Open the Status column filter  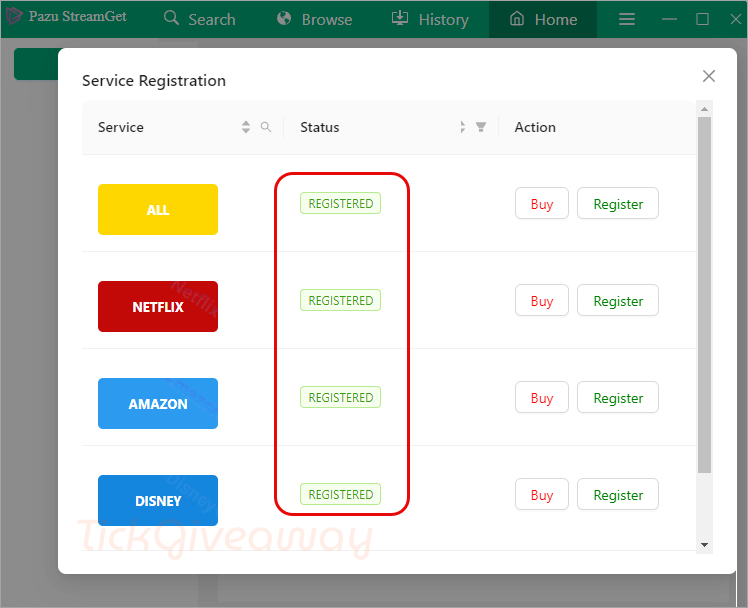(481, 127)
